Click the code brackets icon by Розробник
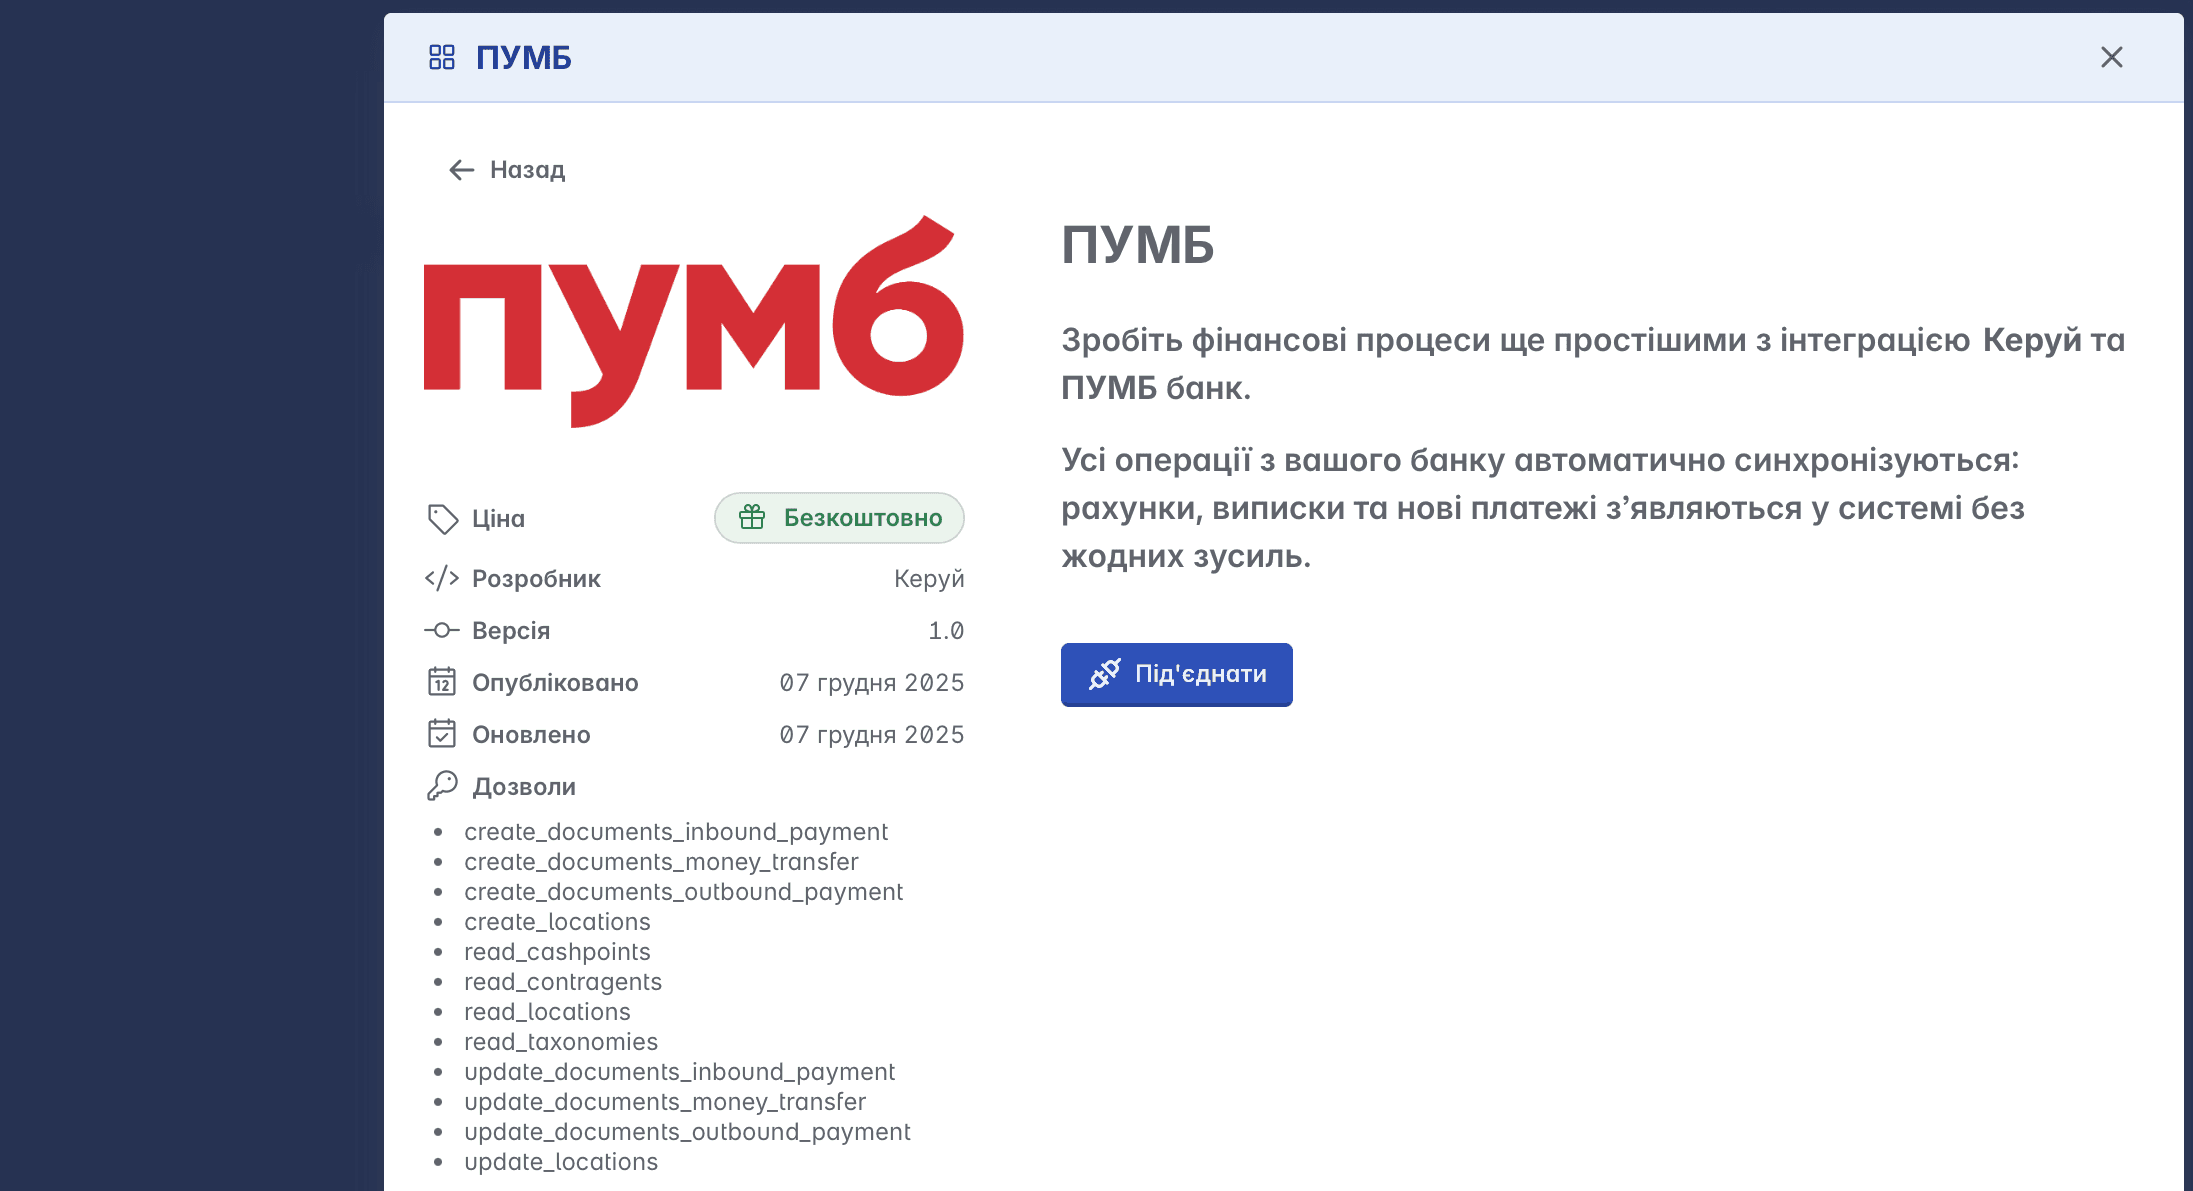The width and height of the screenshot is (2193, 1191). point(442,578)
